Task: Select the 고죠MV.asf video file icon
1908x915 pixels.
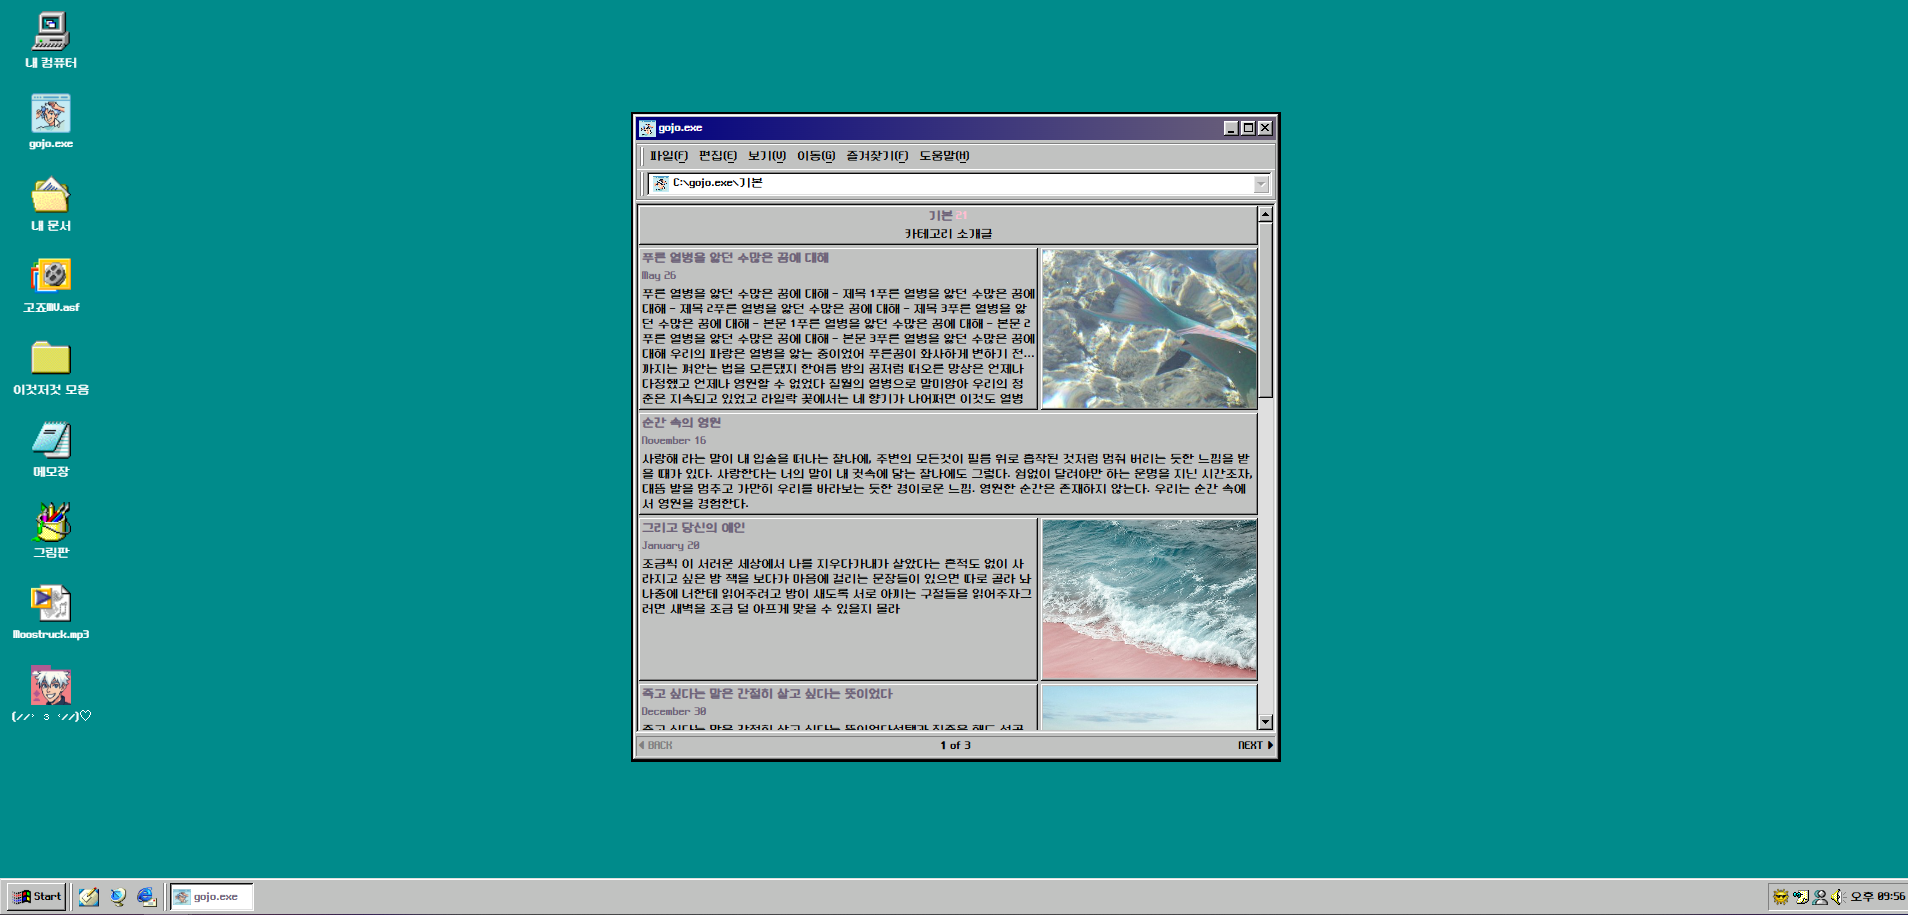Action: (x=50, y=286)
